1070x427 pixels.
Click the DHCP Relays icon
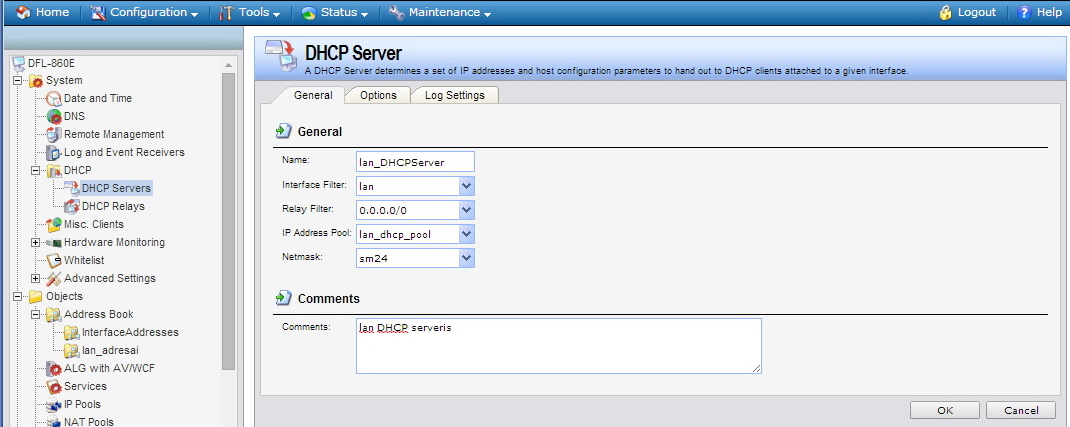[x=72, y=206]
